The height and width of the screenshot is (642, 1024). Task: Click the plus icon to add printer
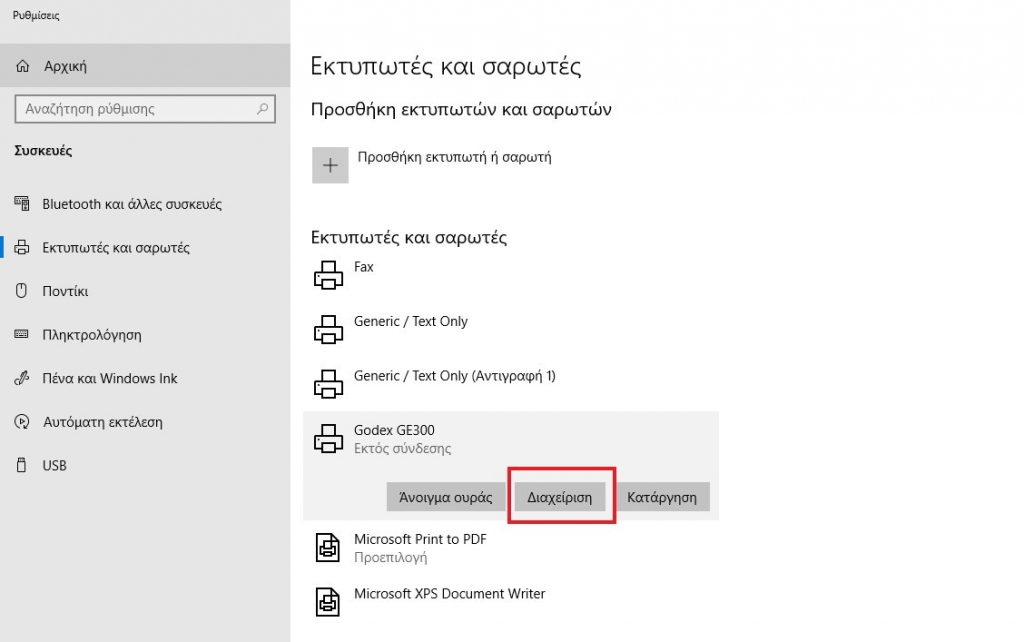[330, 166]
